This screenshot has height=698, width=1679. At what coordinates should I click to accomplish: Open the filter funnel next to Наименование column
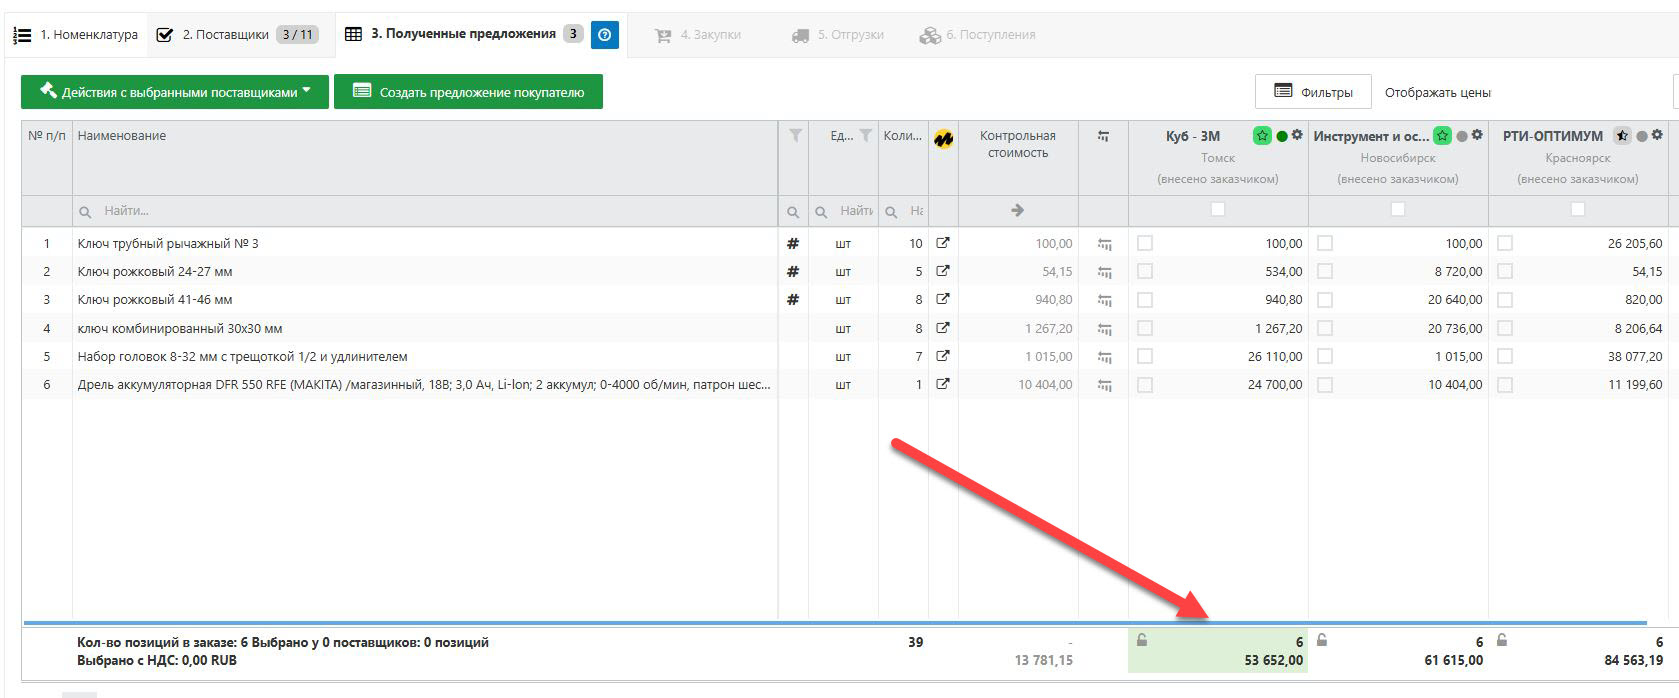coord(795,136)
